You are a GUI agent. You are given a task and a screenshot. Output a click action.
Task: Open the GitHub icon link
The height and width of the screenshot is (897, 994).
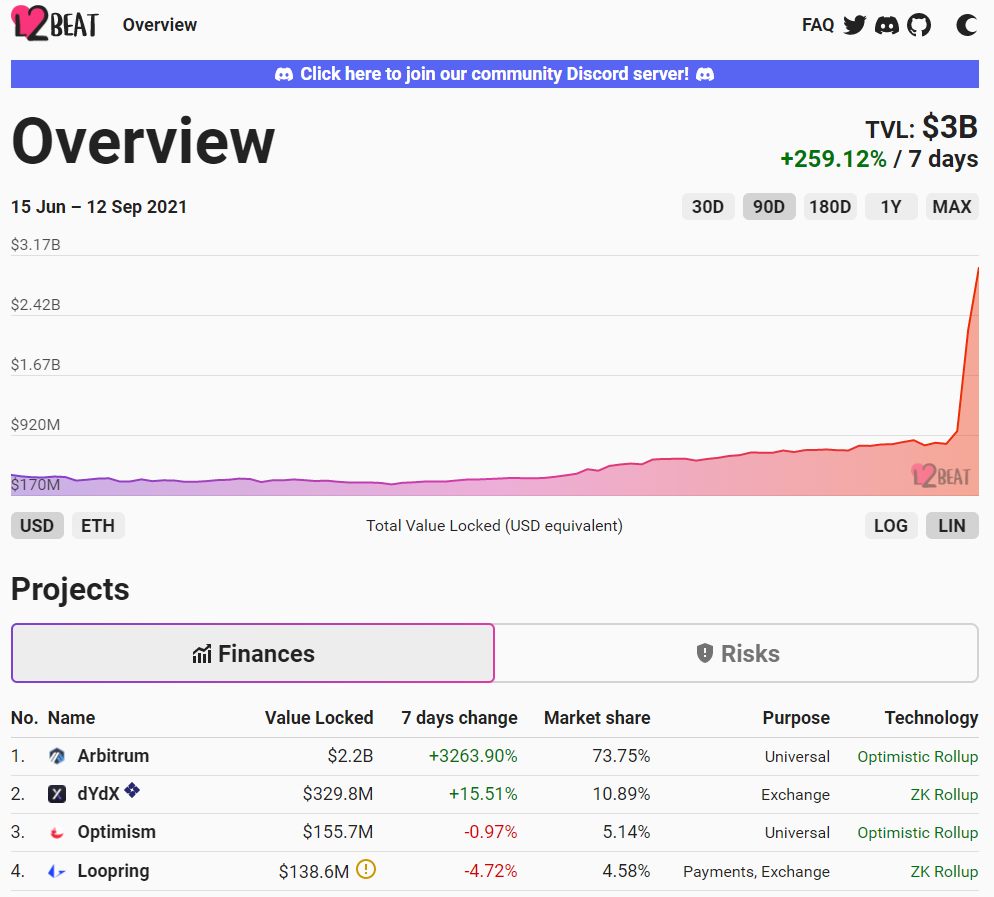click(919, 25)
